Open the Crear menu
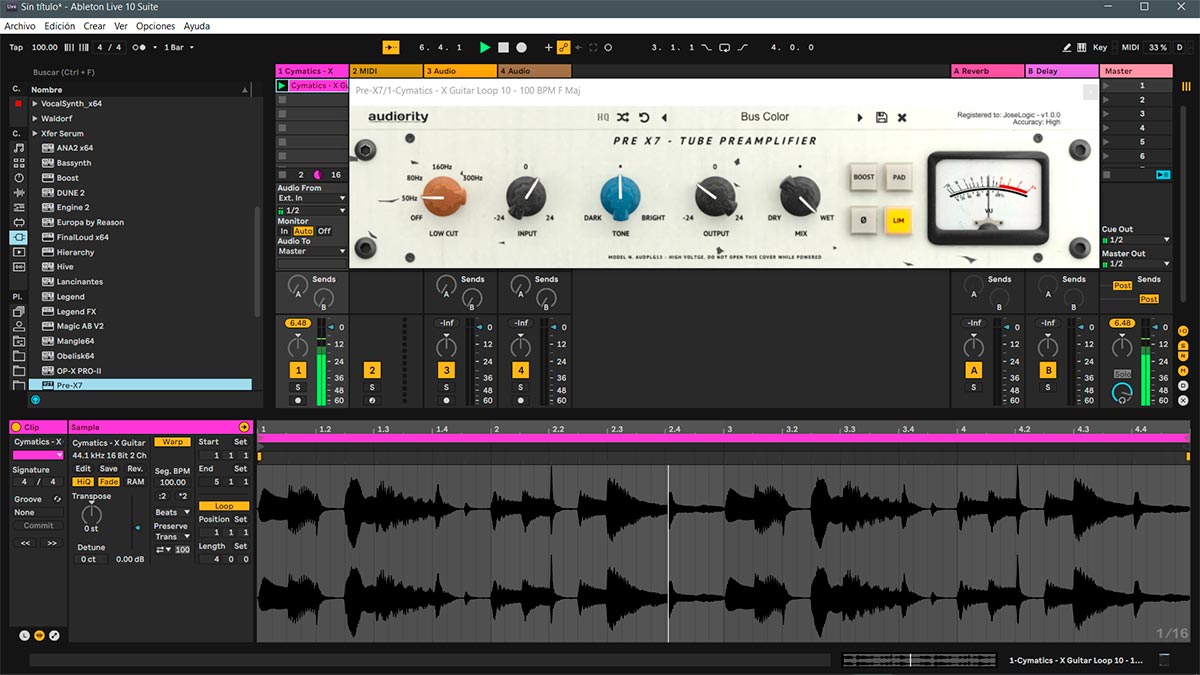1200x675 pixels. click(x=94, y=26)
